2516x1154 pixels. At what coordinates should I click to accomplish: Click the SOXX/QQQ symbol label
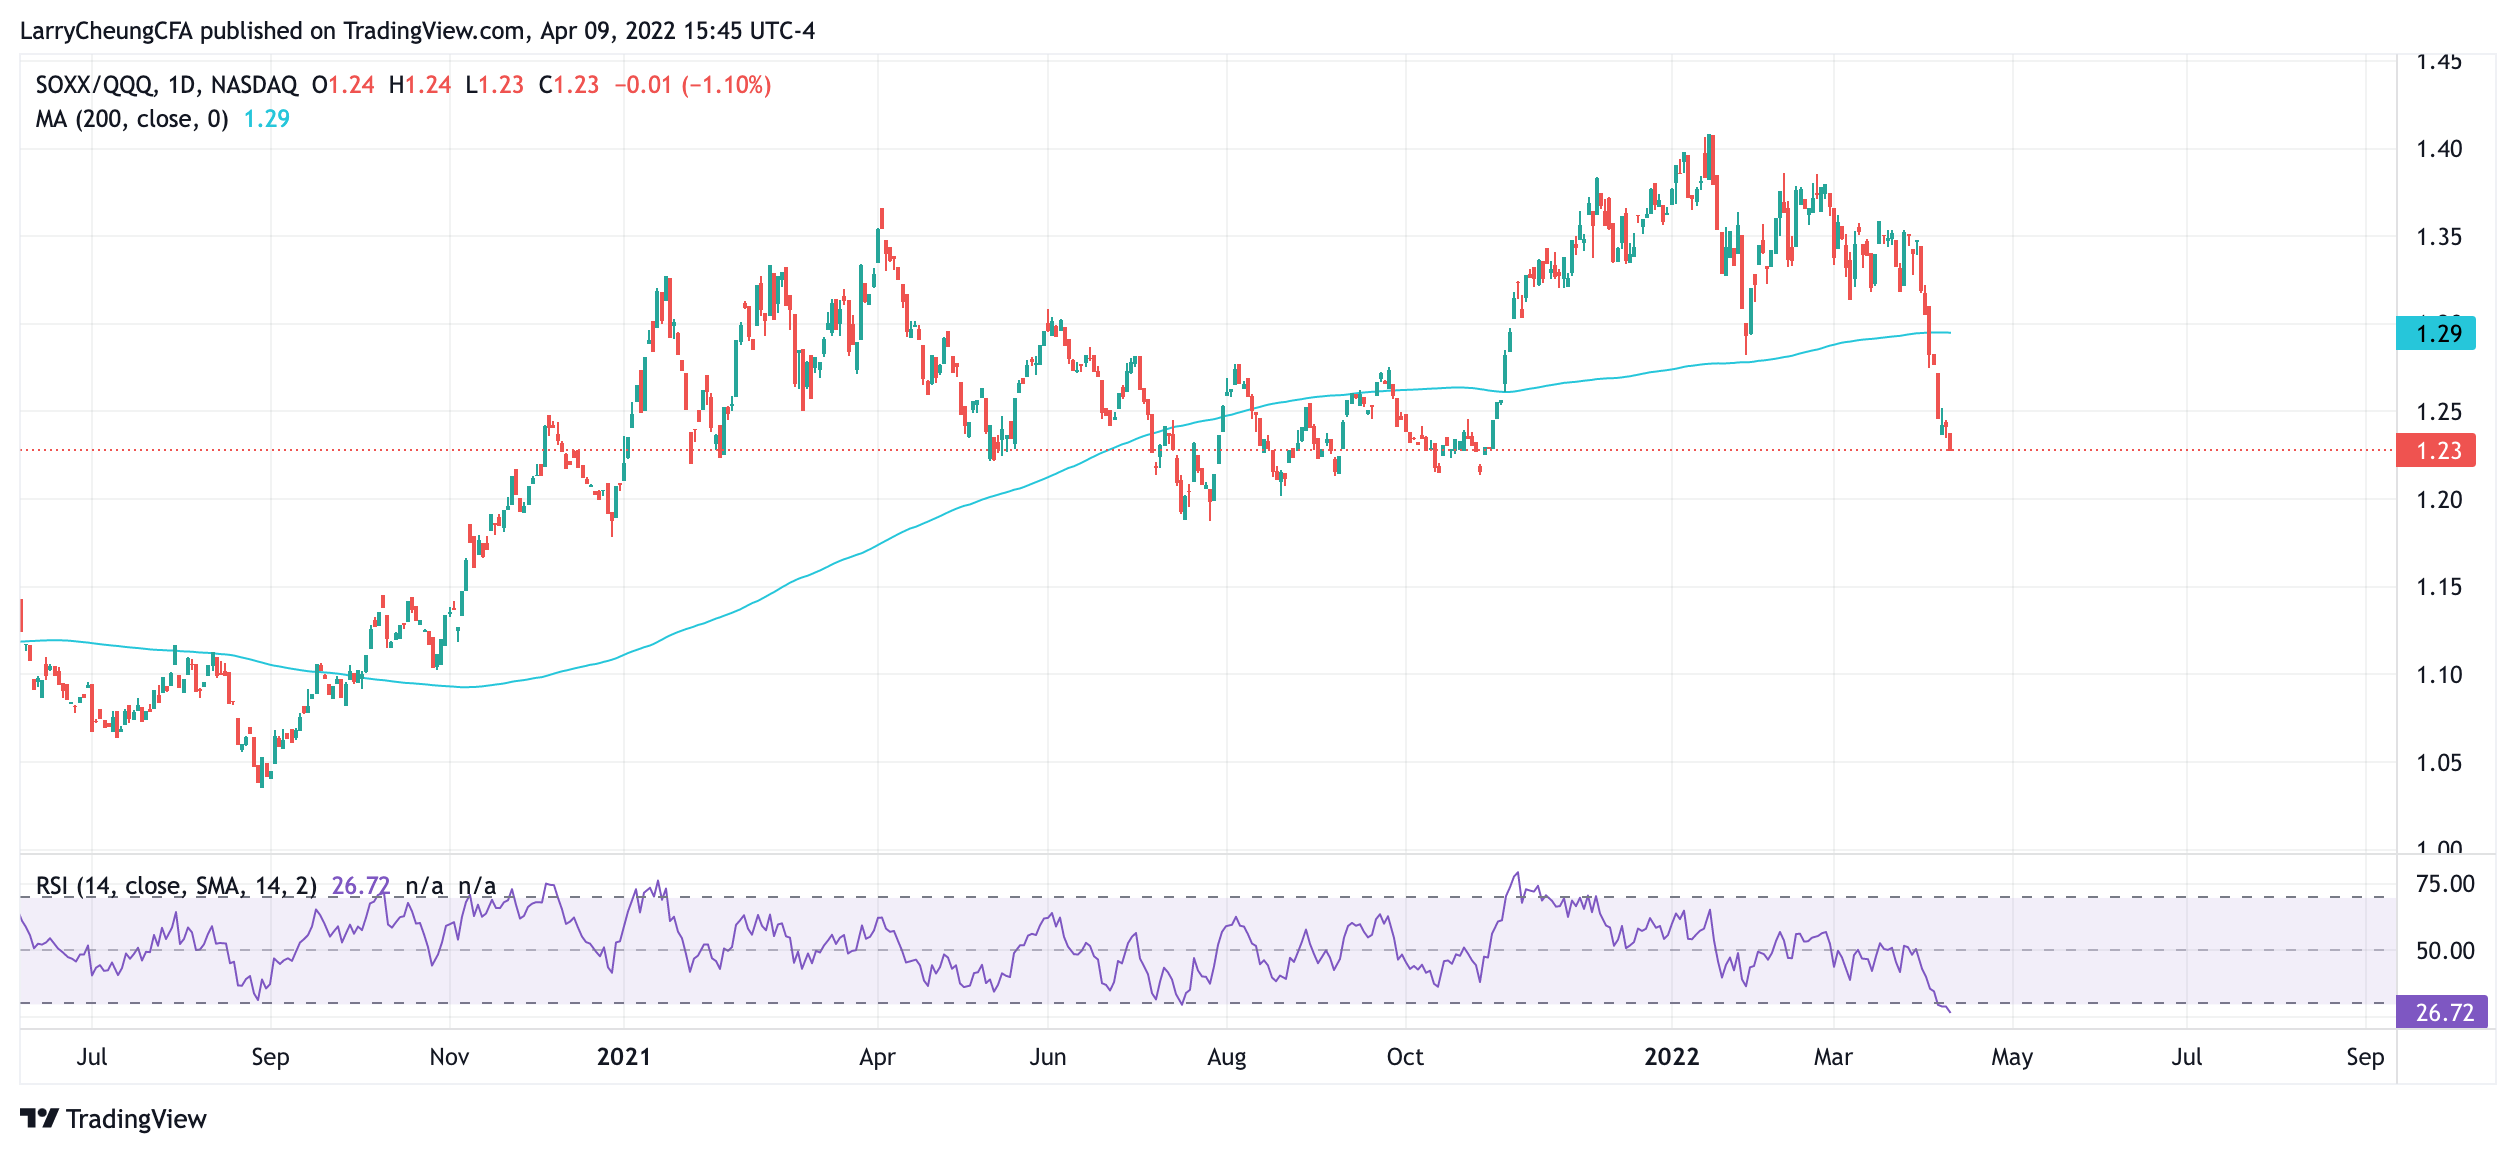pos(94,85)
